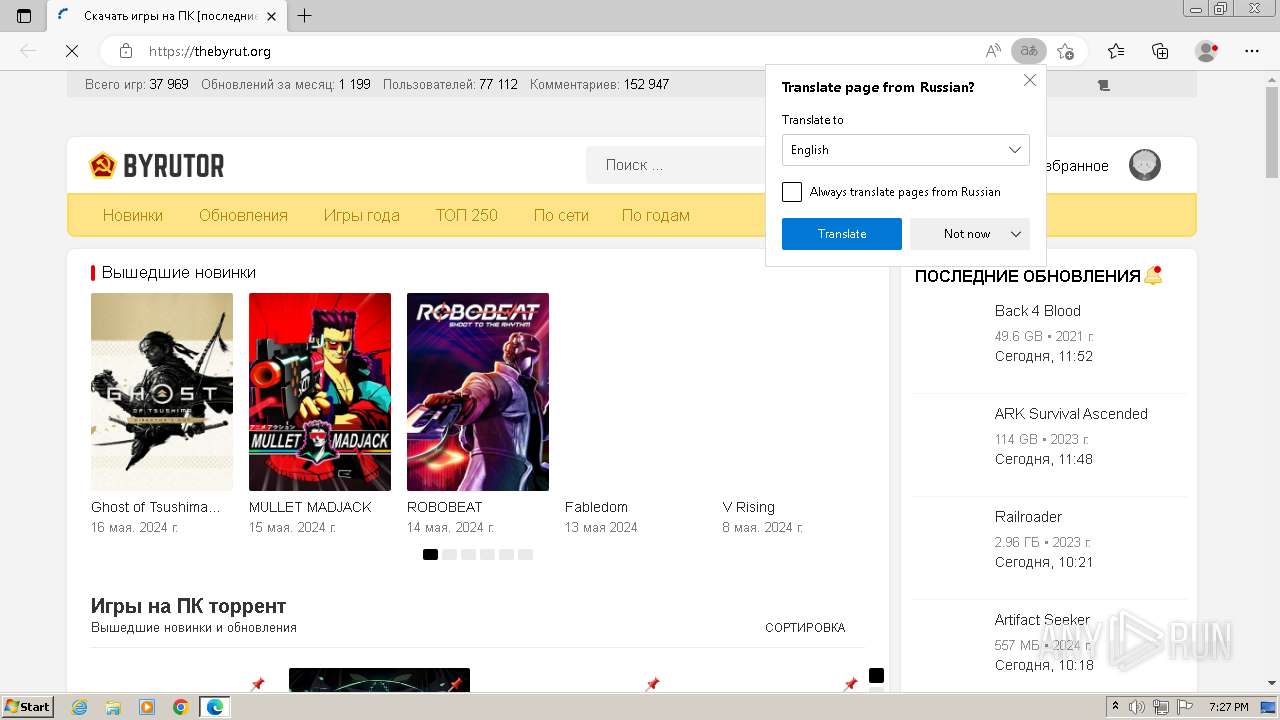Open Collections panel
The image size is (1280, 720).
(x=1160, y=51)
